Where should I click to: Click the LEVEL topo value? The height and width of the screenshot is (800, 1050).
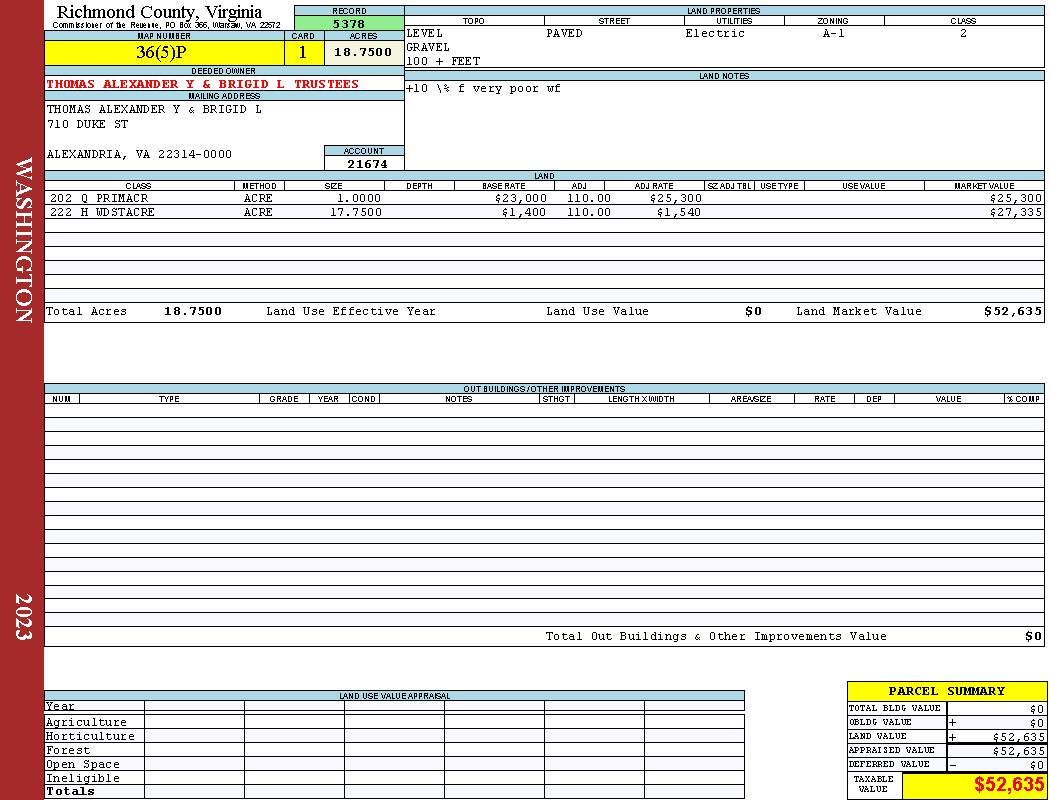point(425,33)
